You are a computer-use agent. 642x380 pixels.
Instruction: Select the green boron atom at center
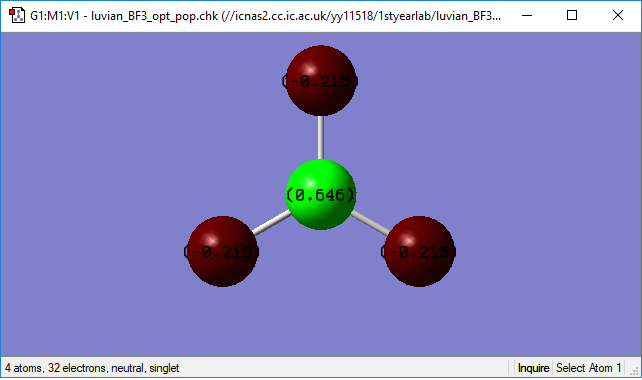321,195
